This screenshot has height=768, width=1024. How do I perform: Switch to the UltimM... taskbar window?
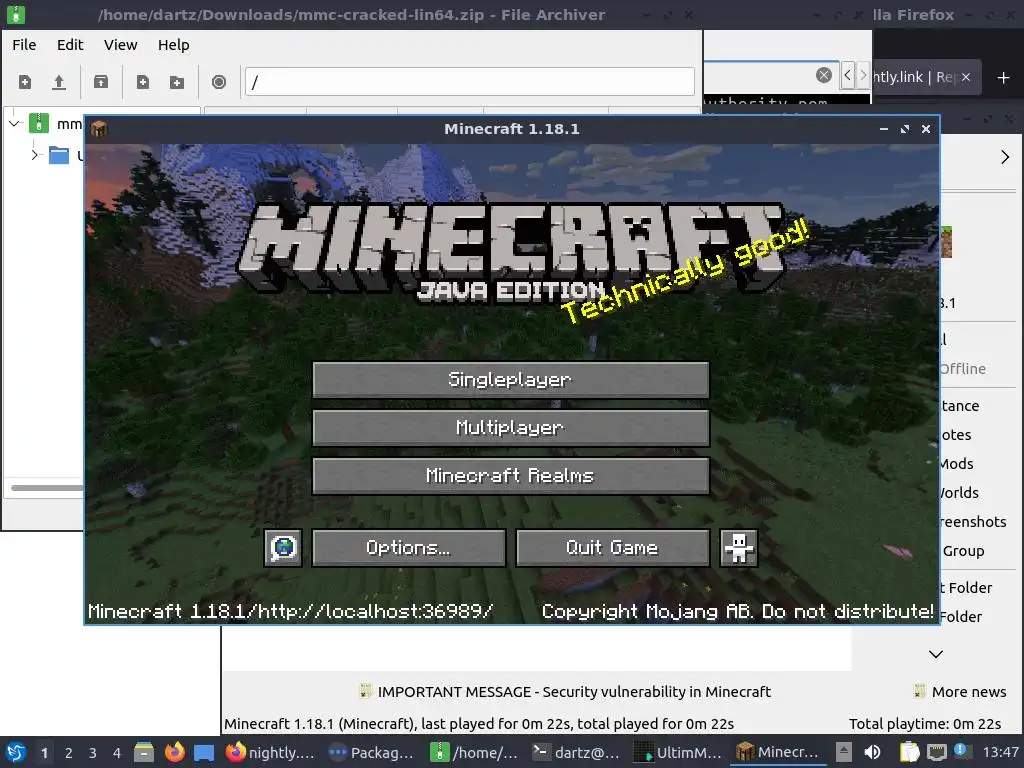coord(678,752)
